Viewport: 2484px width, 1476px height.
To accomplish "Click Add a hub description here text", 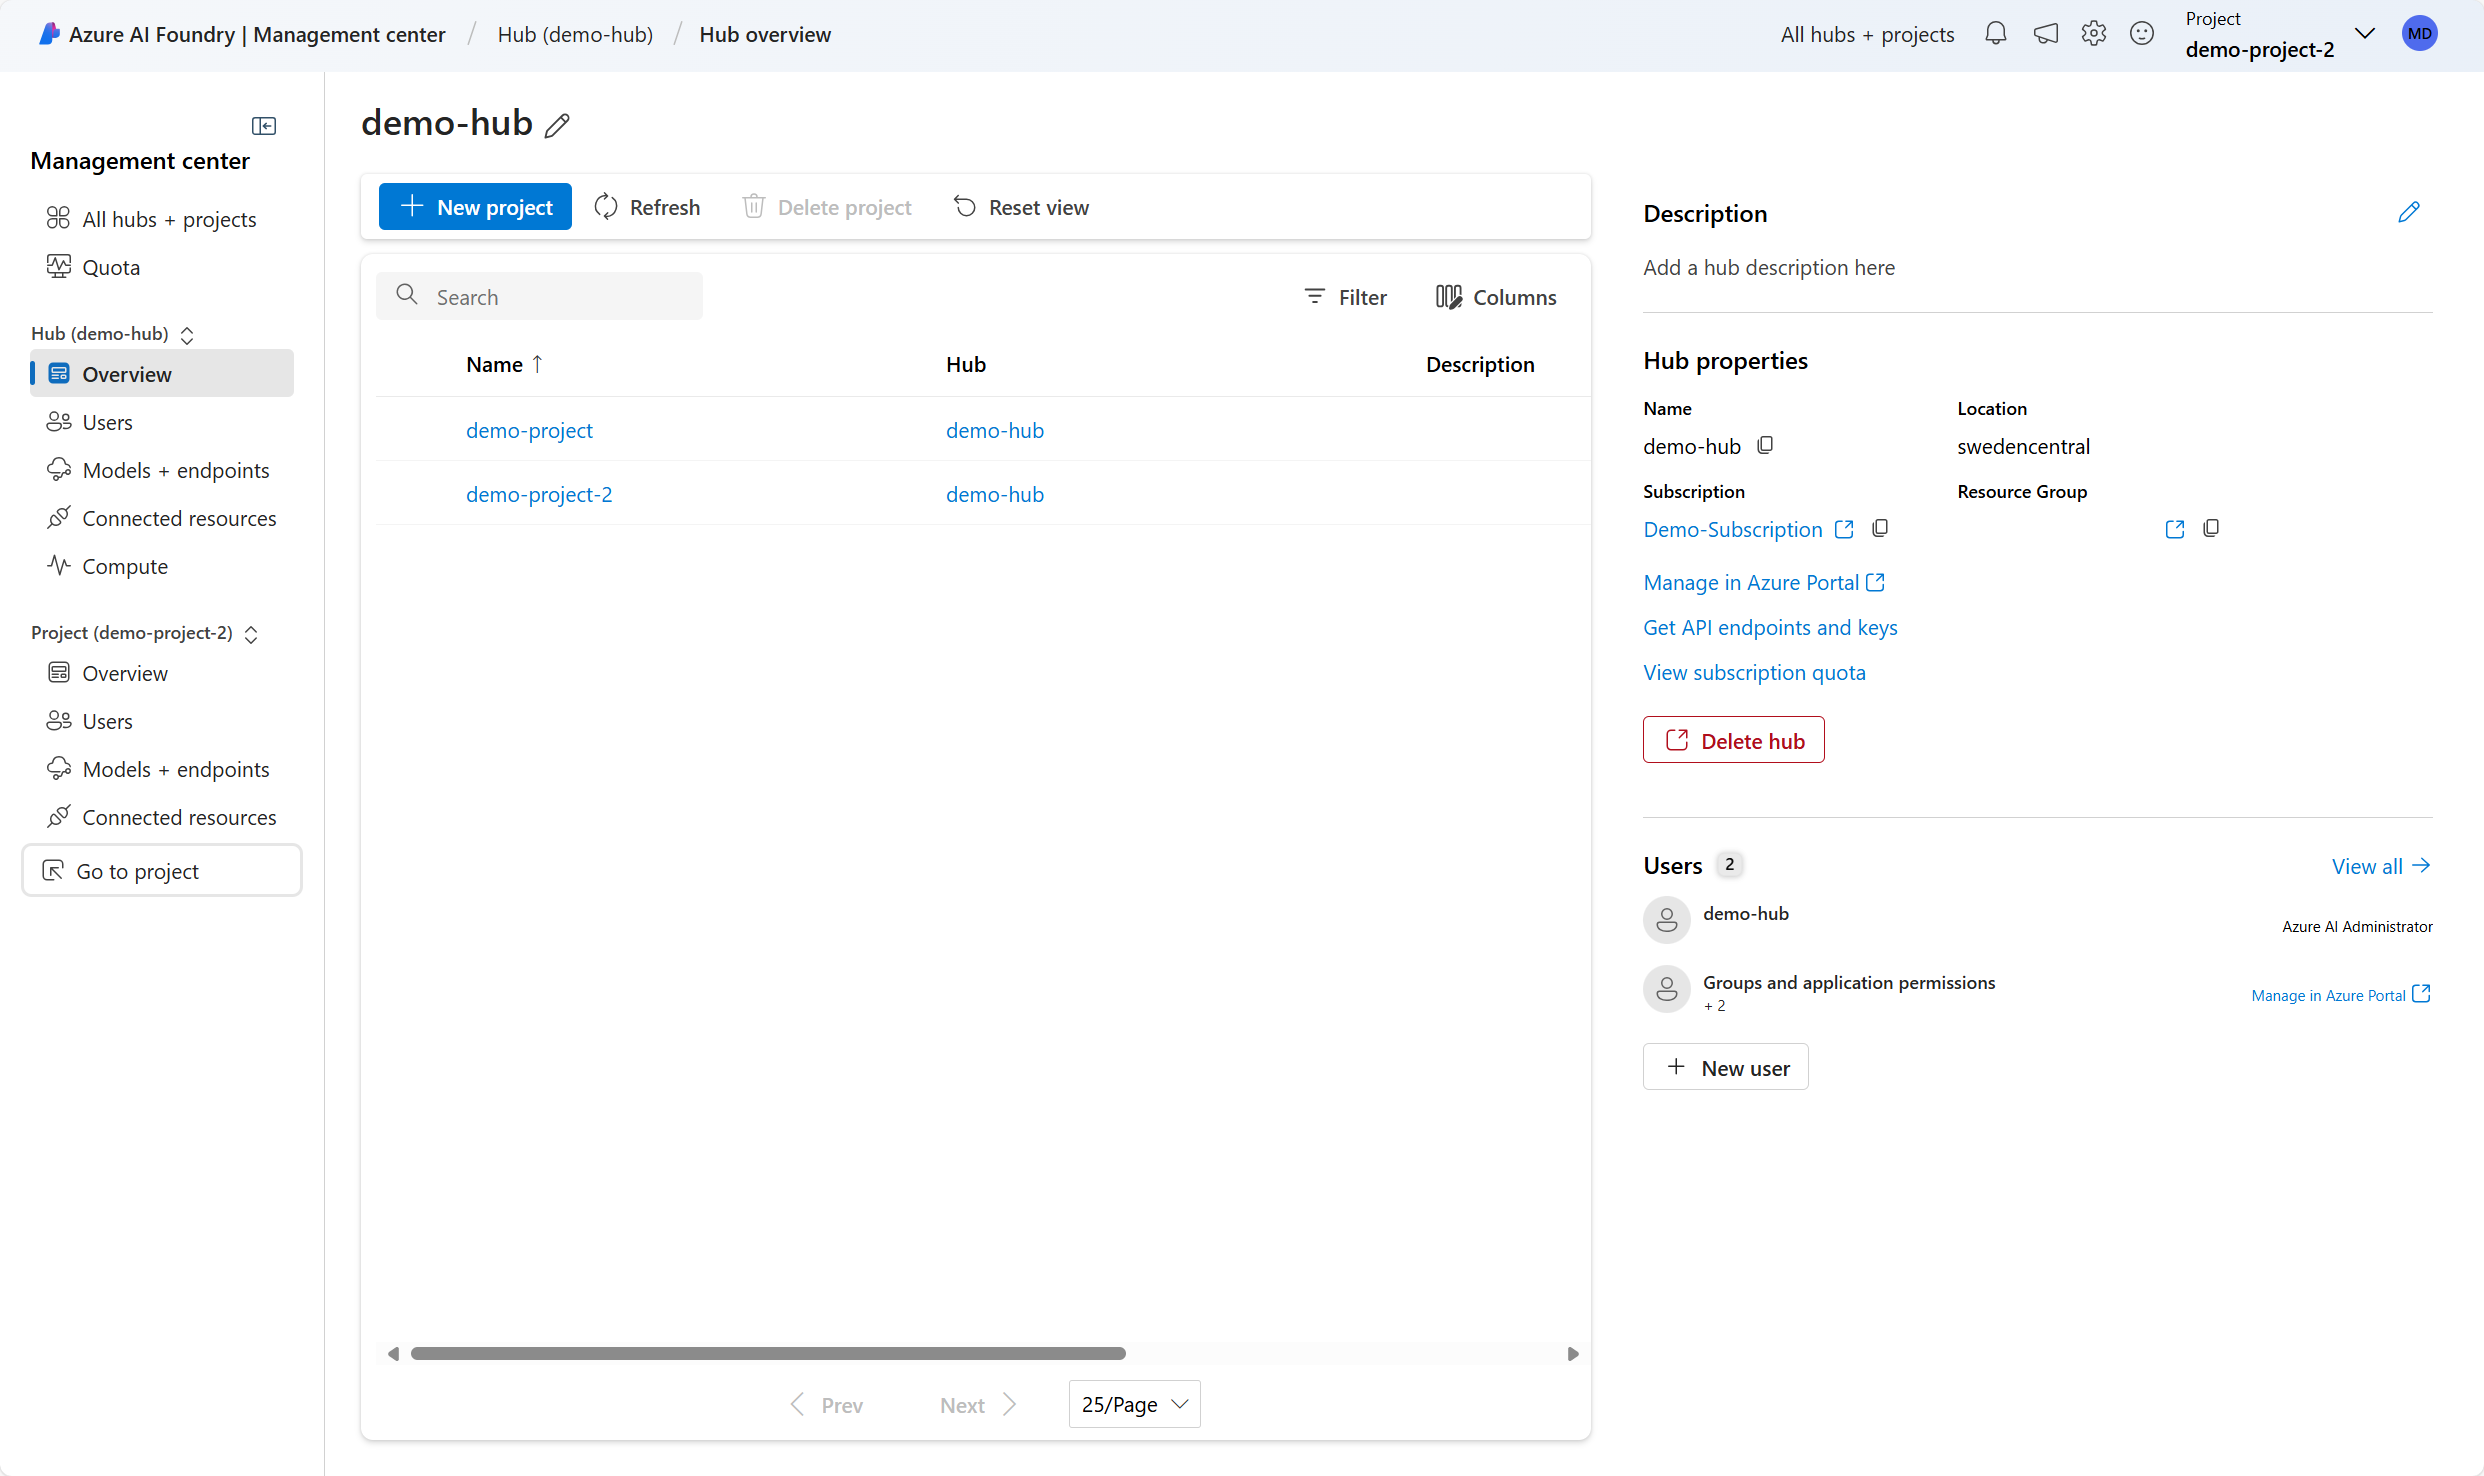I will point(1769,267).
